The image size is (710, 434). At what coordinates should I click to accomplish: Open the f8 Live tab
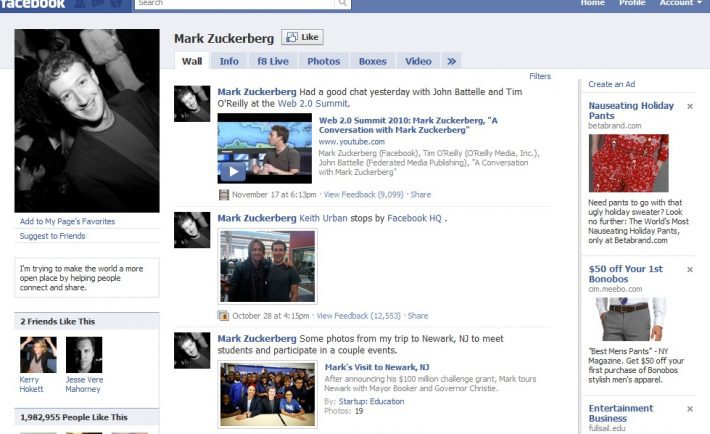coord(273,61)
